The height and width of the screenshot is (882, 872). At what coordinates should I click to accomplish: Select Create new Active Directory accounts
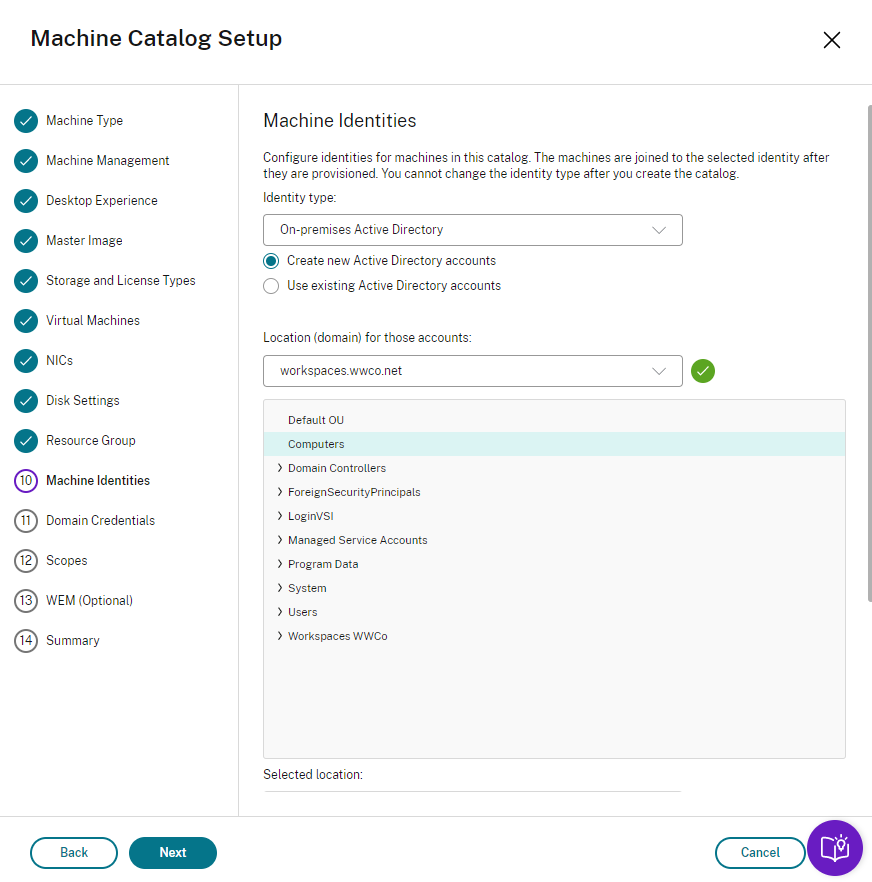tap(271, 261)
